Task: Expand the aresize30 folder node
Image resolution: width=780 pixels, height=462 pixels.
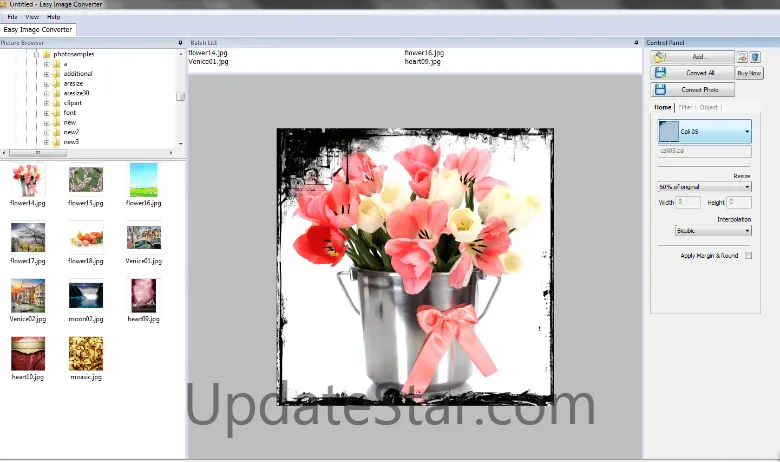Action: pyautogui.click(x=46, y=93)
